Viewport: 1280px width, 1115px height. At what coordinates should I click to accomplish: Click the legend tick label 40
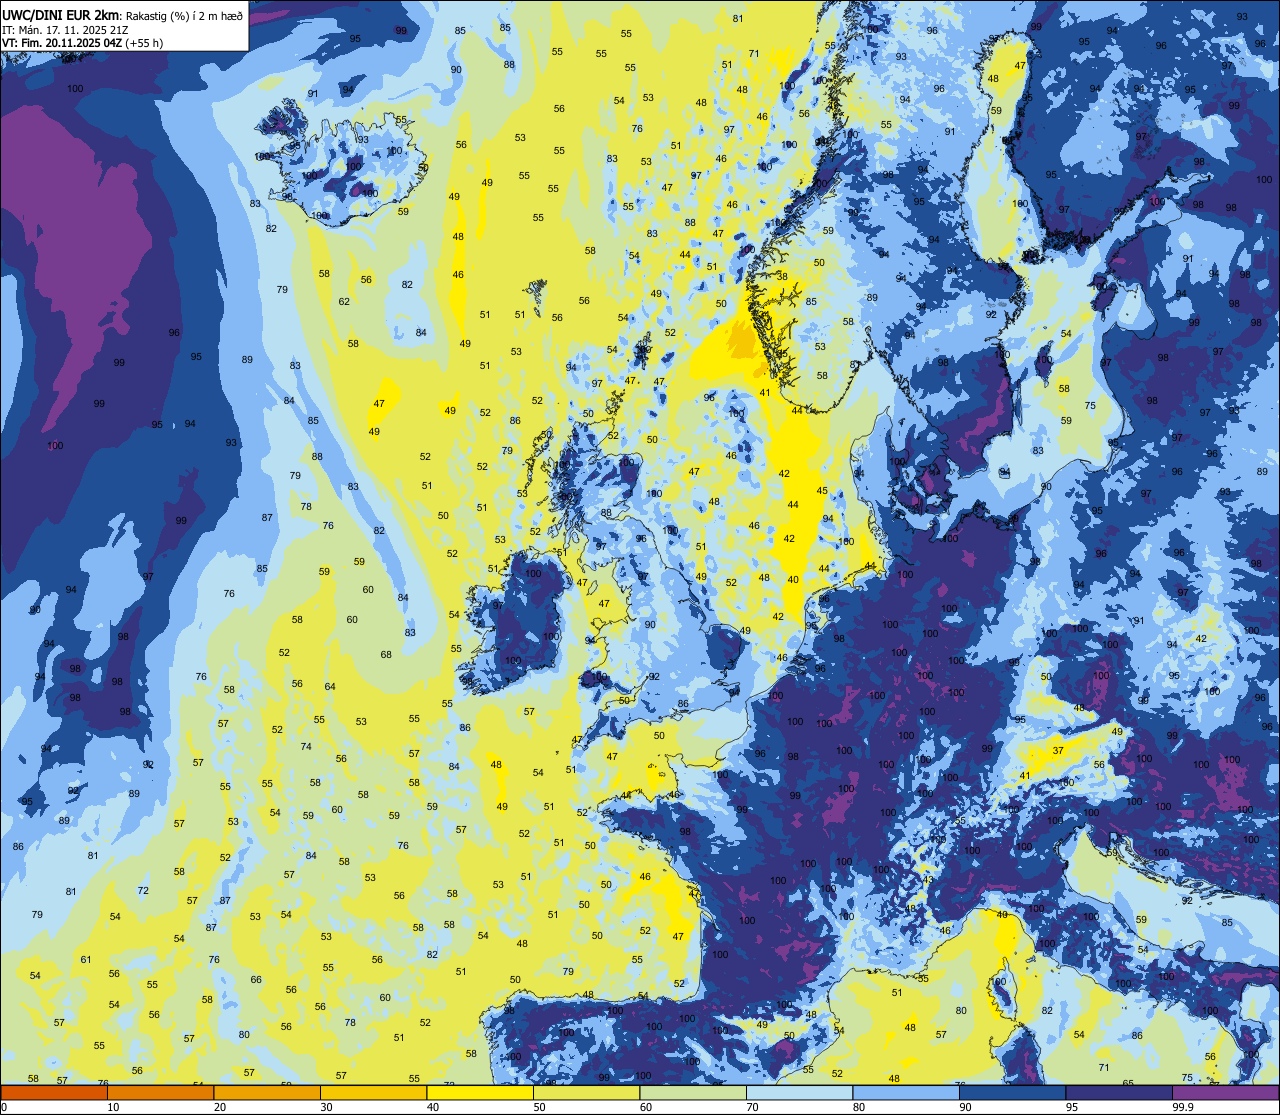point(433,1107)
